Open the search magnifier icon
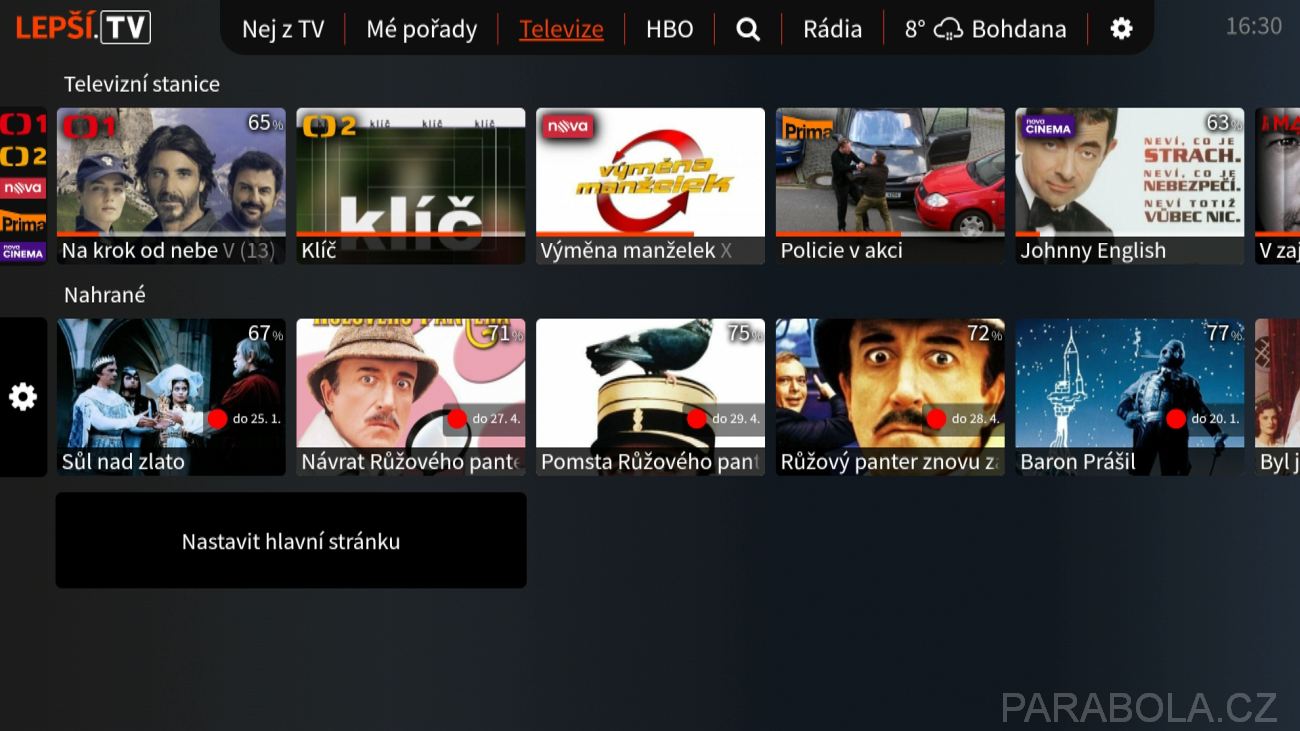Viewport: 1300px width, 731px height. [748, 29]
